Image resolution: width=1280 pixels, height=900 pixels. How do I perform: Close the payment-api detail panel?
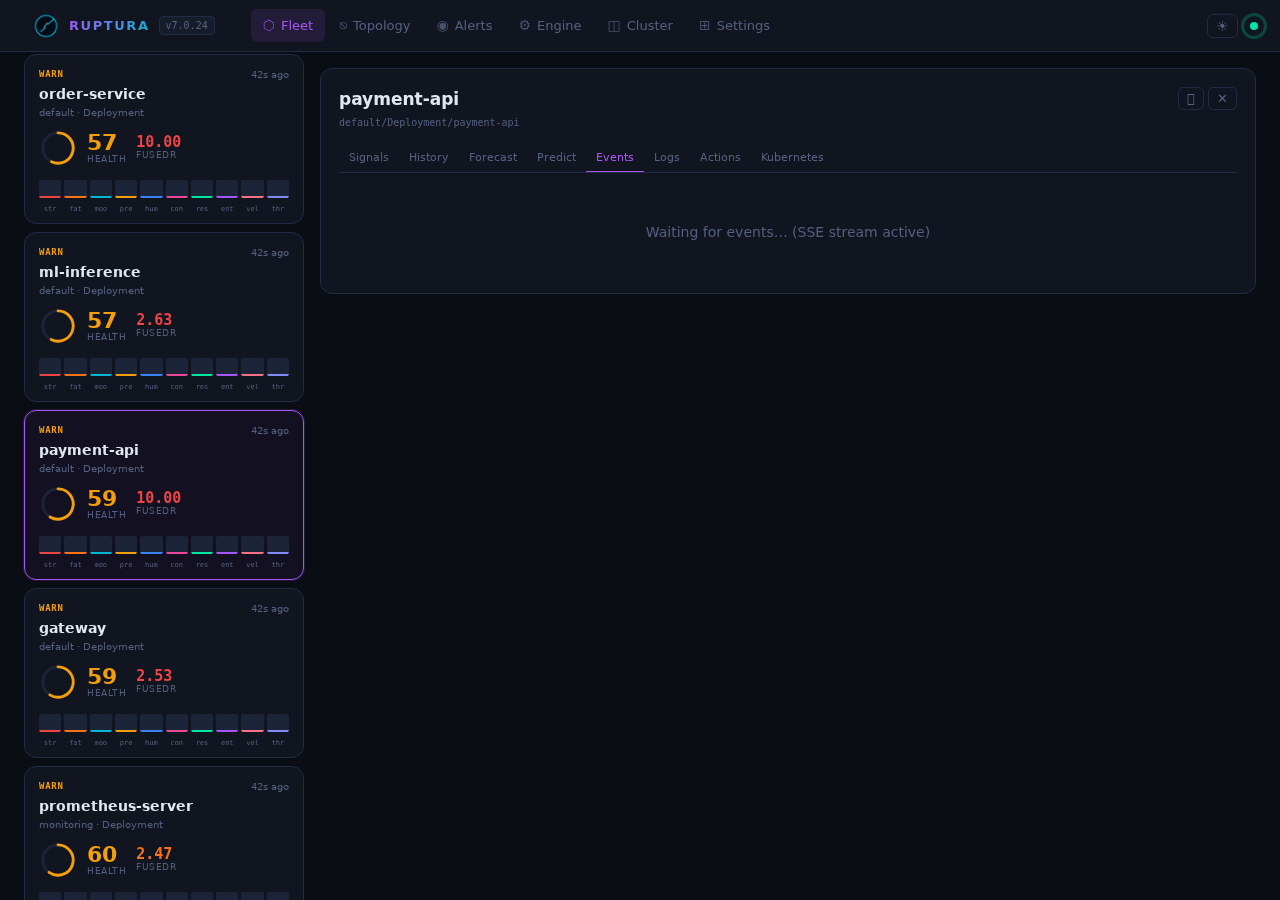(x=1222, y=98)
